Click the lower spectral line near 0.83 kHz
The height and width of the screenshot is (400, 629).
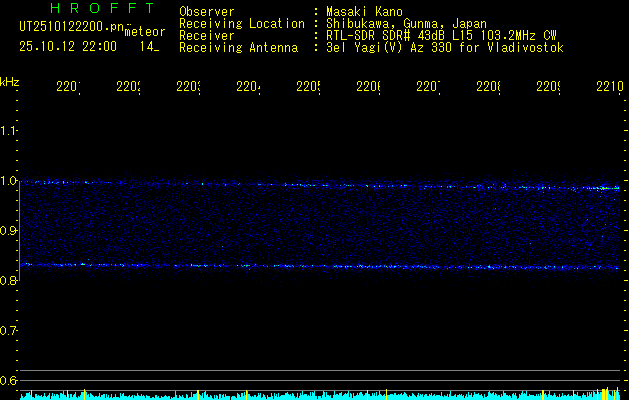[x=300, y=266]
